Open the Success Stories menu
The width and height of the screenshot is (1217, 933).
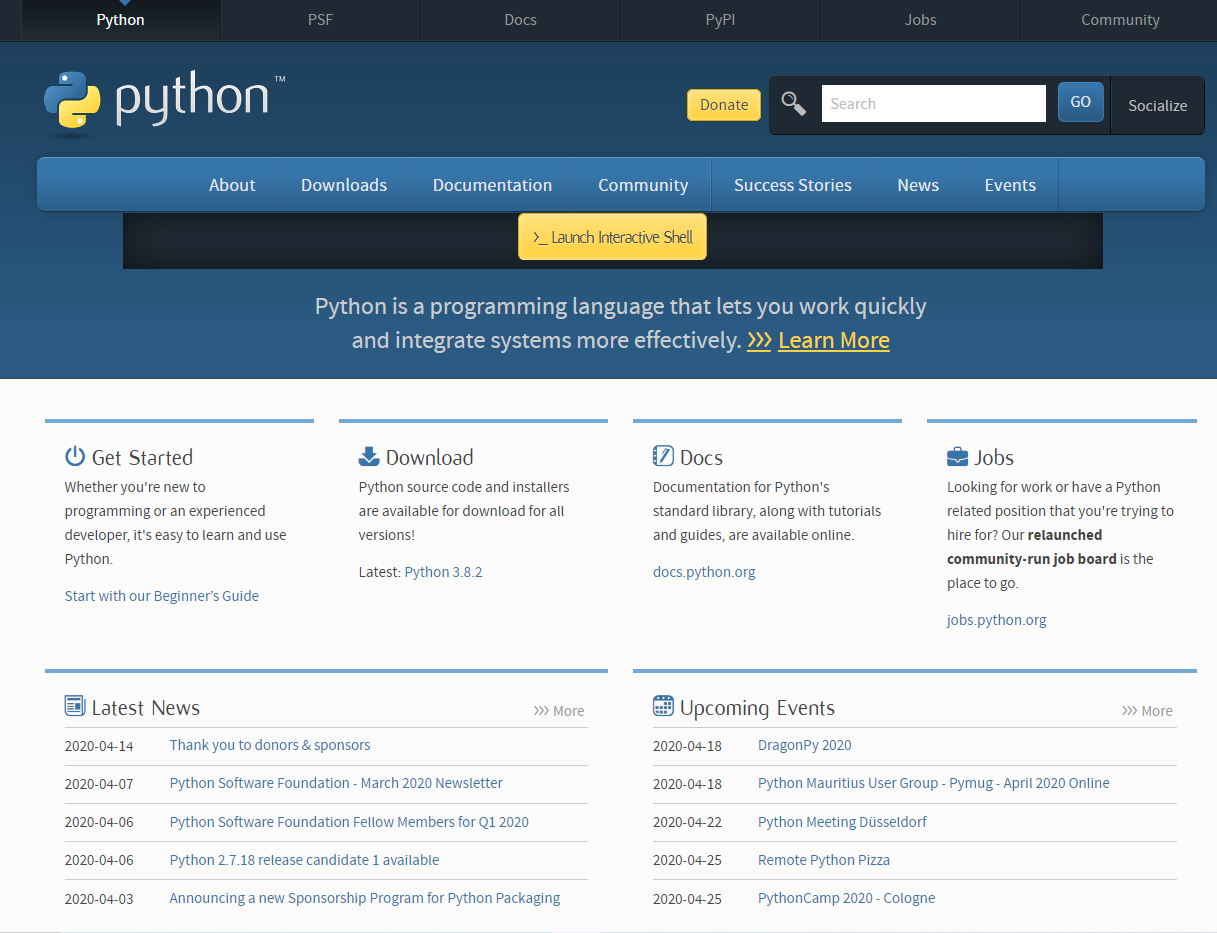[x=793, y=185]
